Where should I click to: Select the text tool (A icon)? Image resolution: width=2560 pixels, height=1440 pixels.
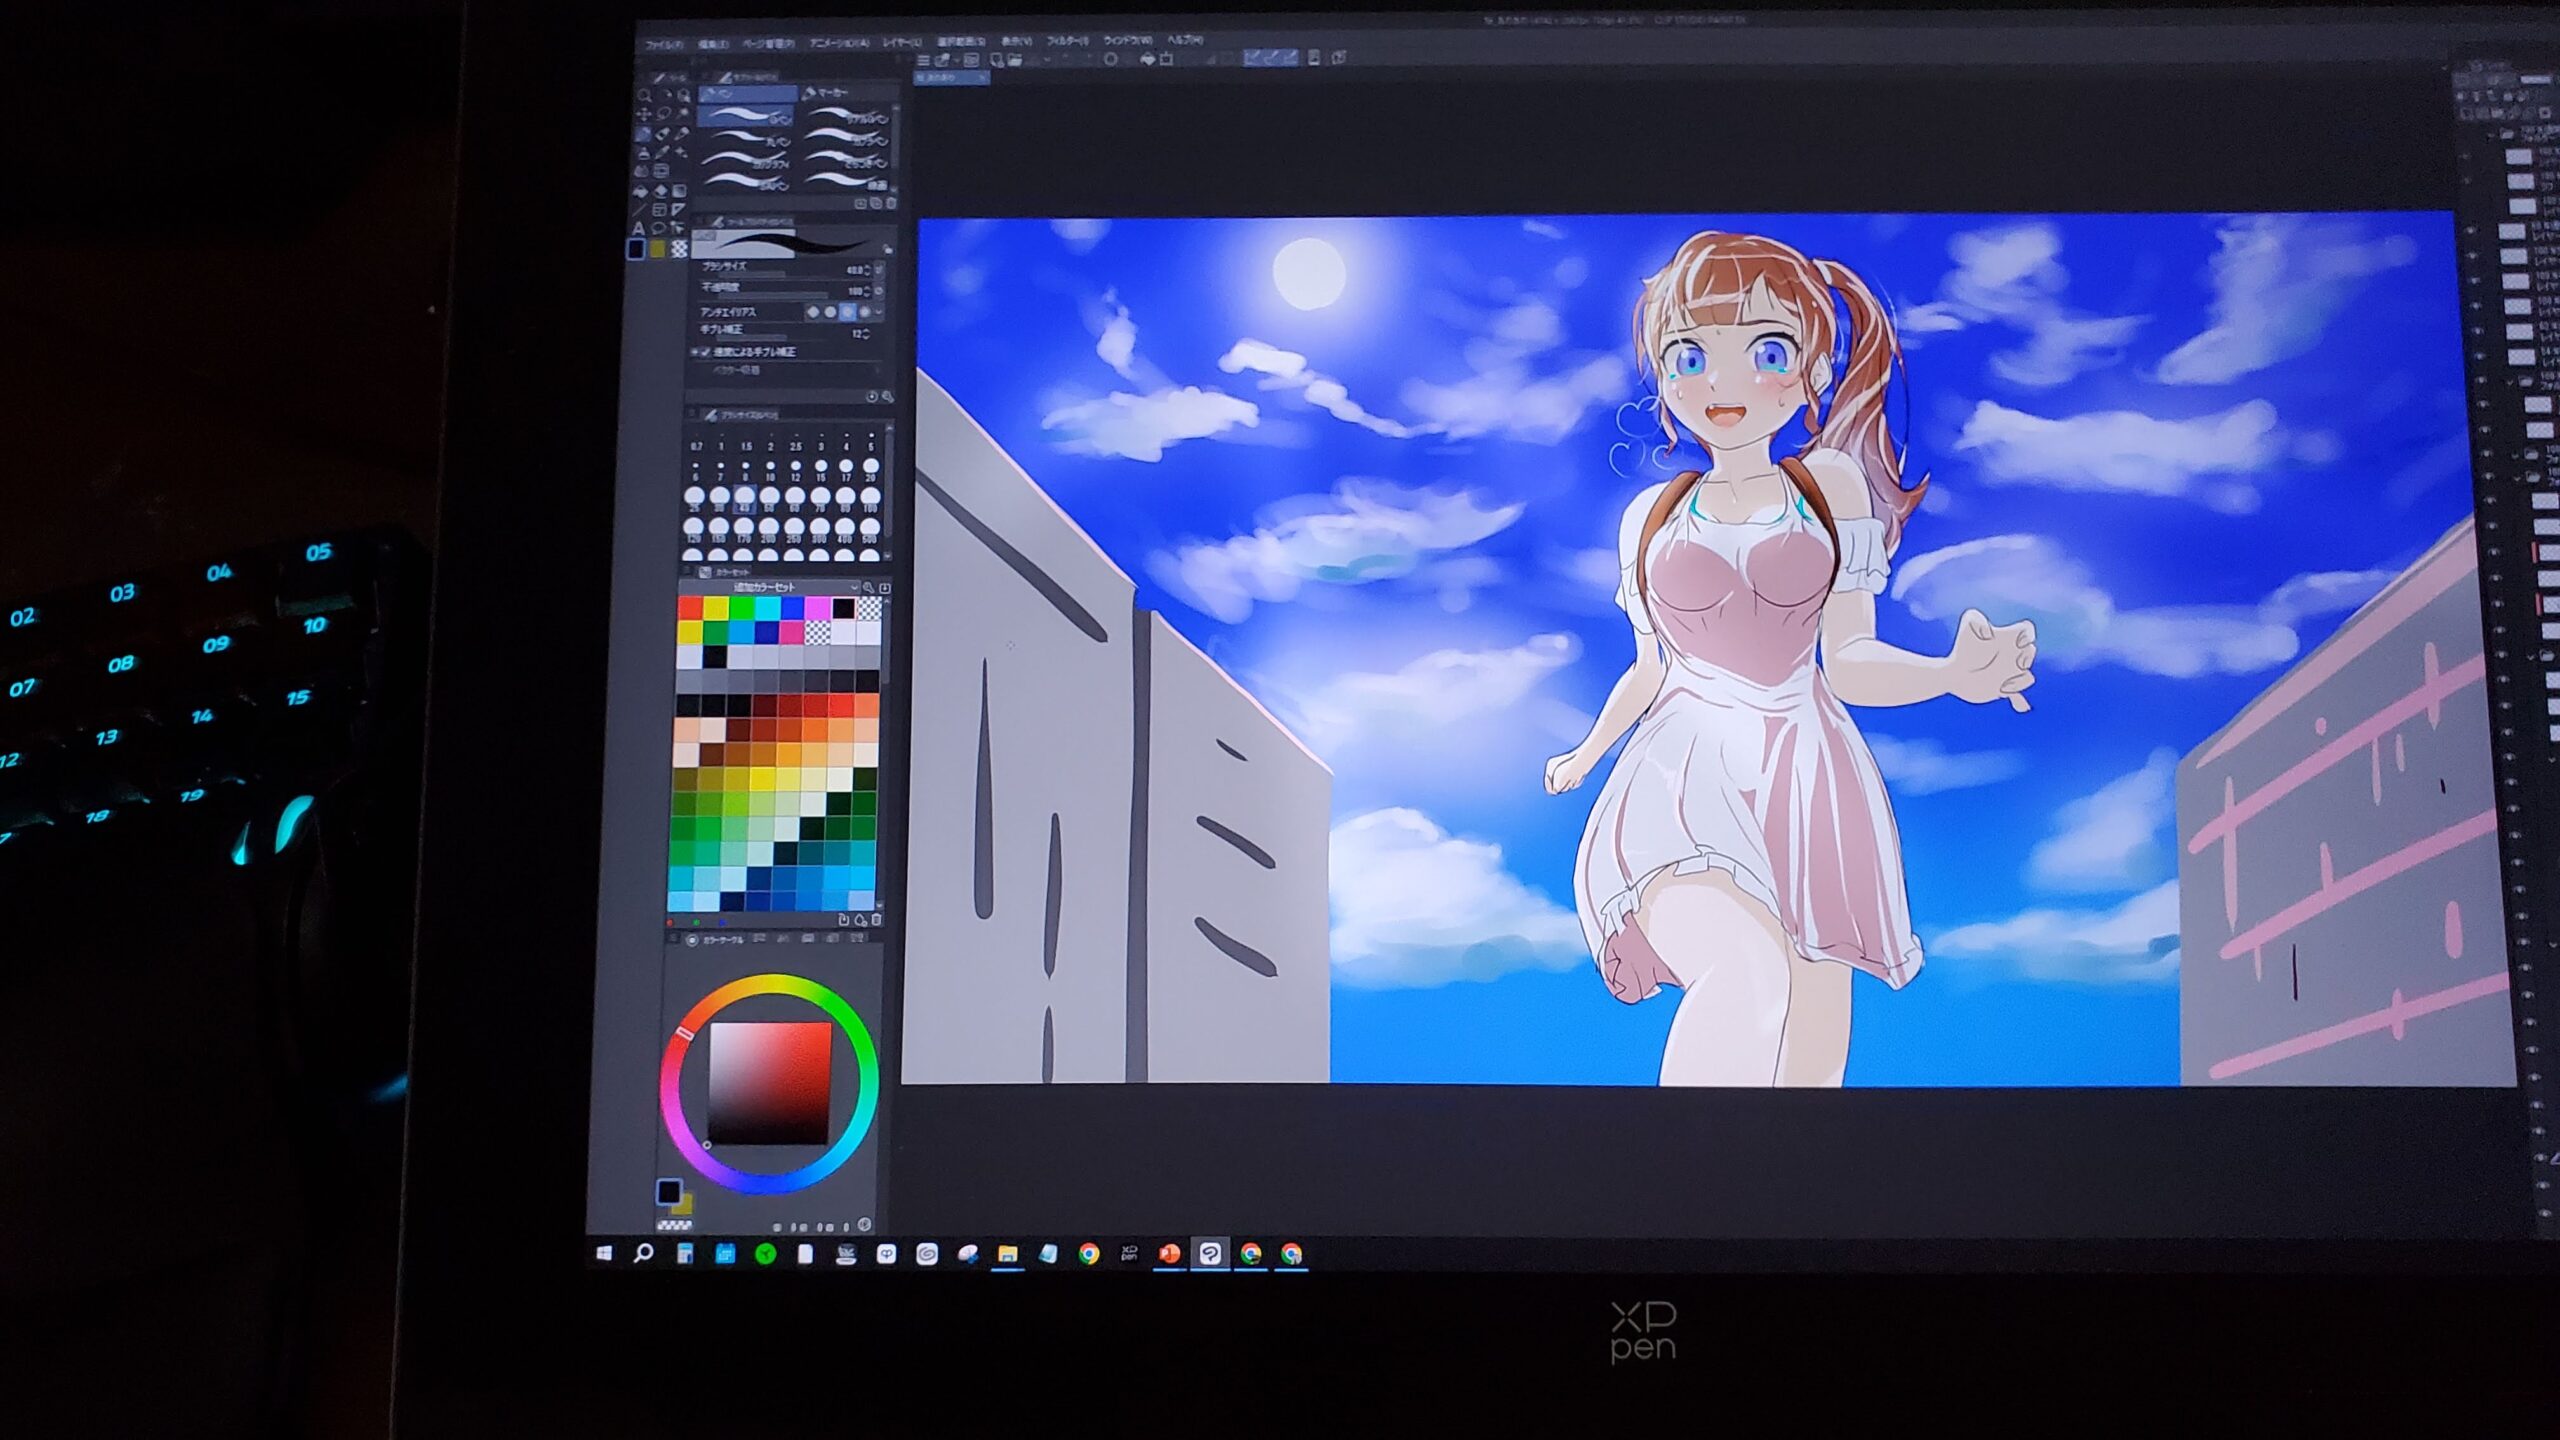point(639,228)
